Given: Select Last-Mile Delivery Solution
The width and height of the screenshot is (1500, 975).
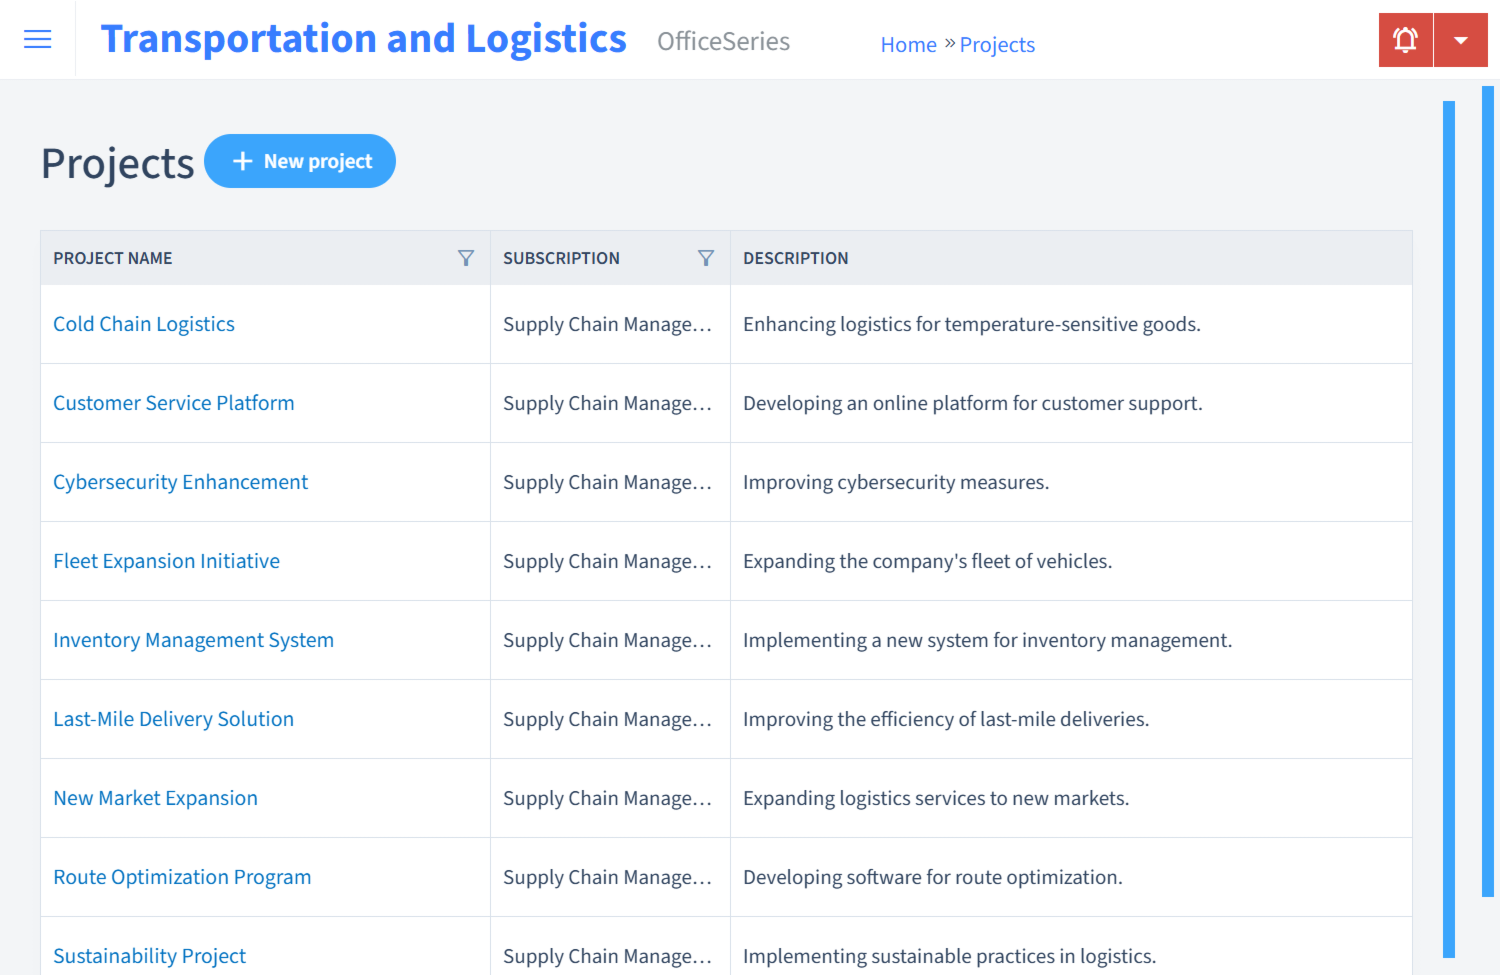Looking at the screenshot, I should 173,719.
